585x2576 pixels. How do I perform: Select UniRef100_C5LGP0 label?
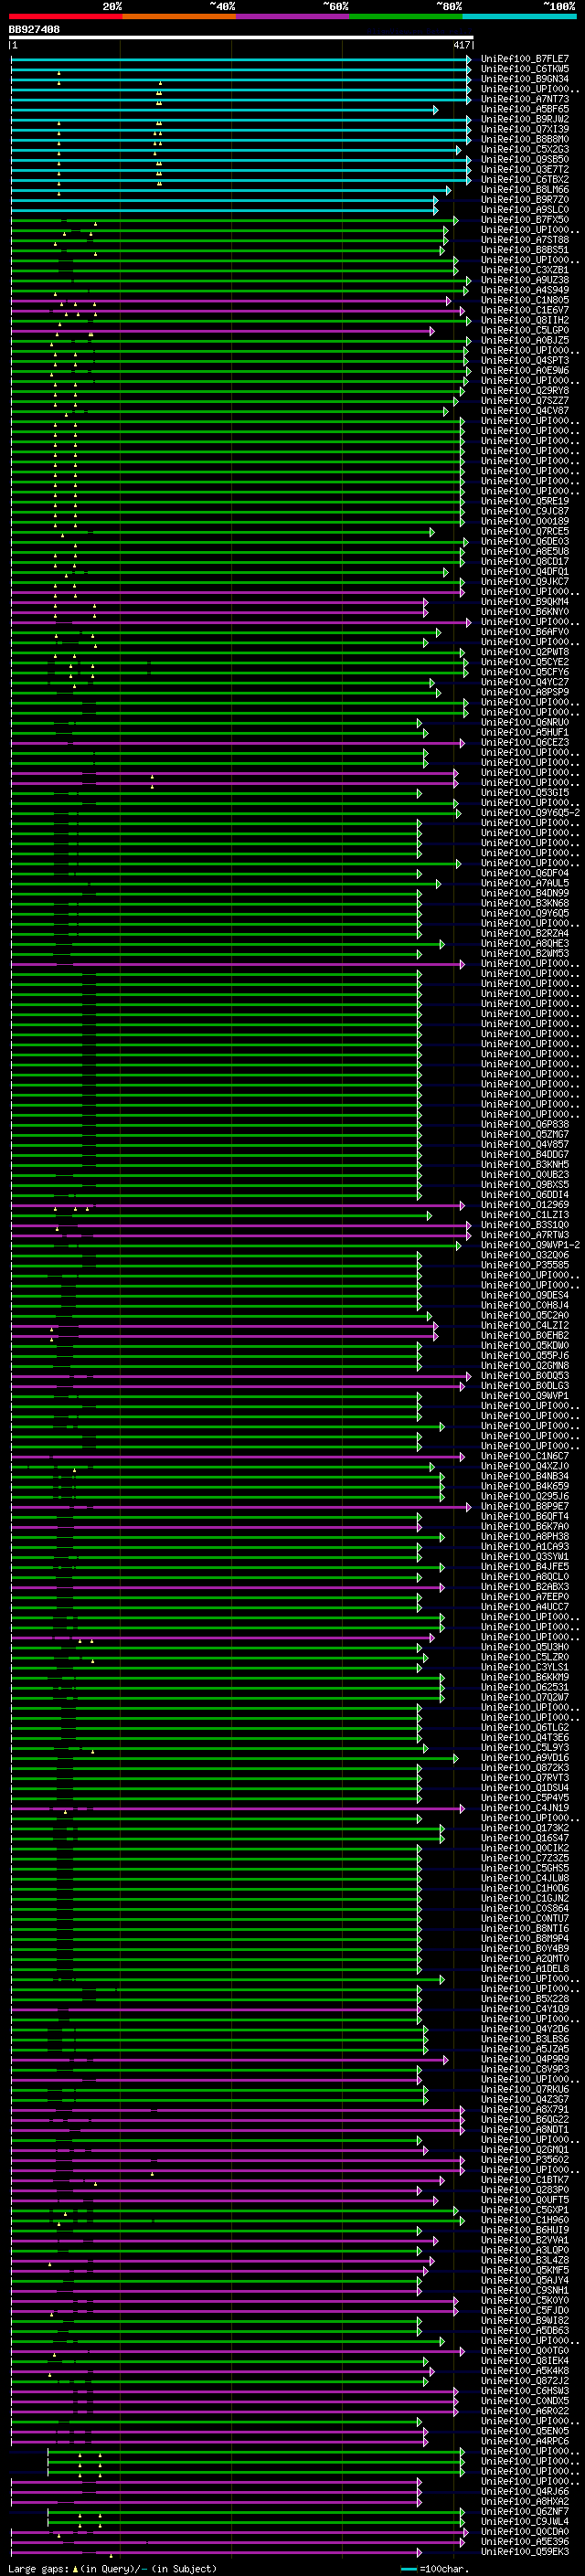pyautogui.click(x=525, y=330)
